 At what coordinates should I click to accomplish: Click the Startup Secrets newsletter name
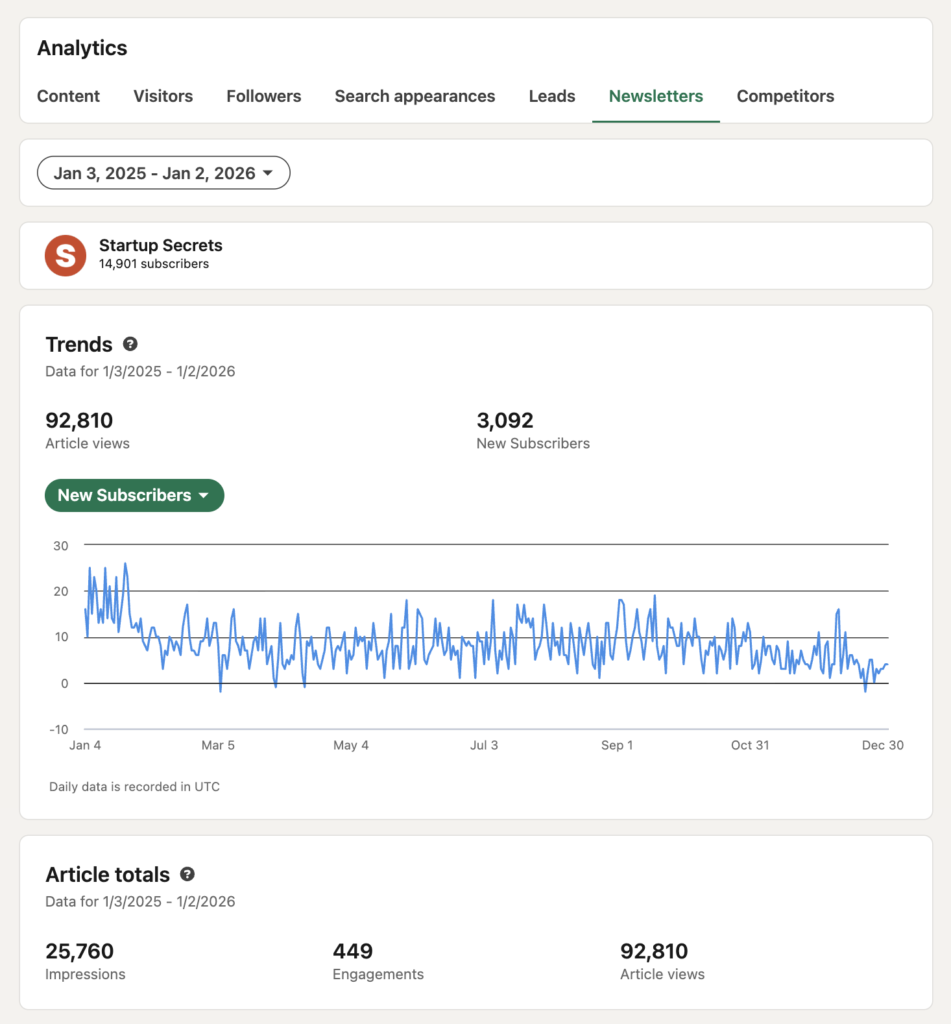[160, 245]
